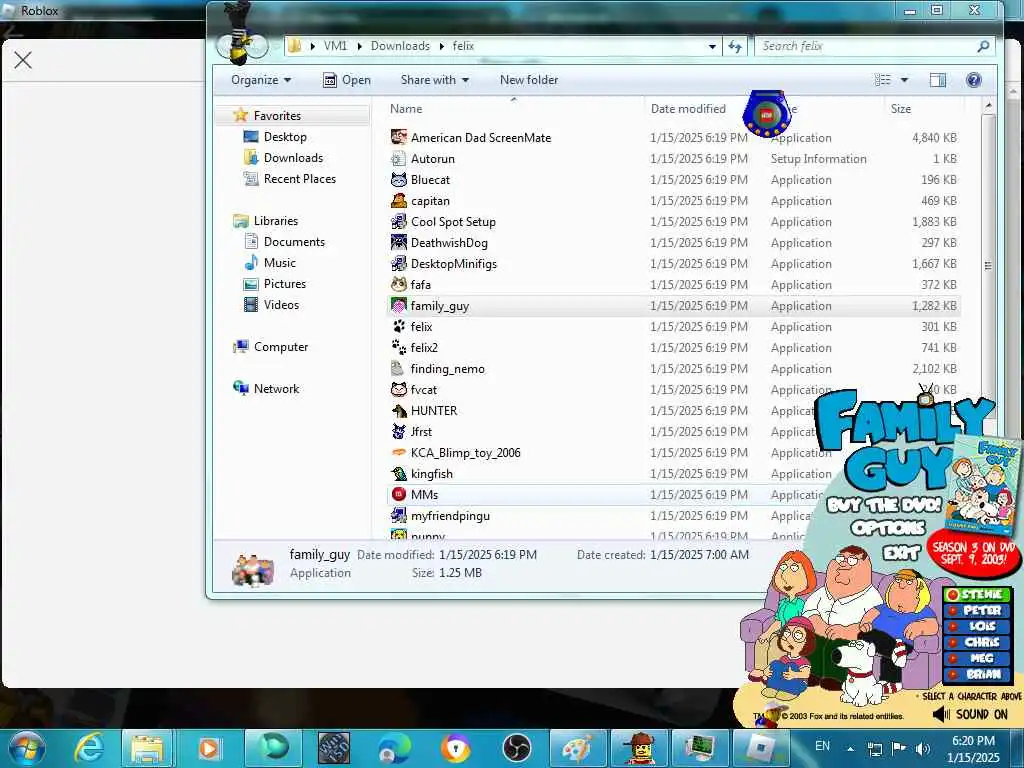Select the Bluecat application icon
This screenshot has height=768, width=1024.
coord(398,179)
